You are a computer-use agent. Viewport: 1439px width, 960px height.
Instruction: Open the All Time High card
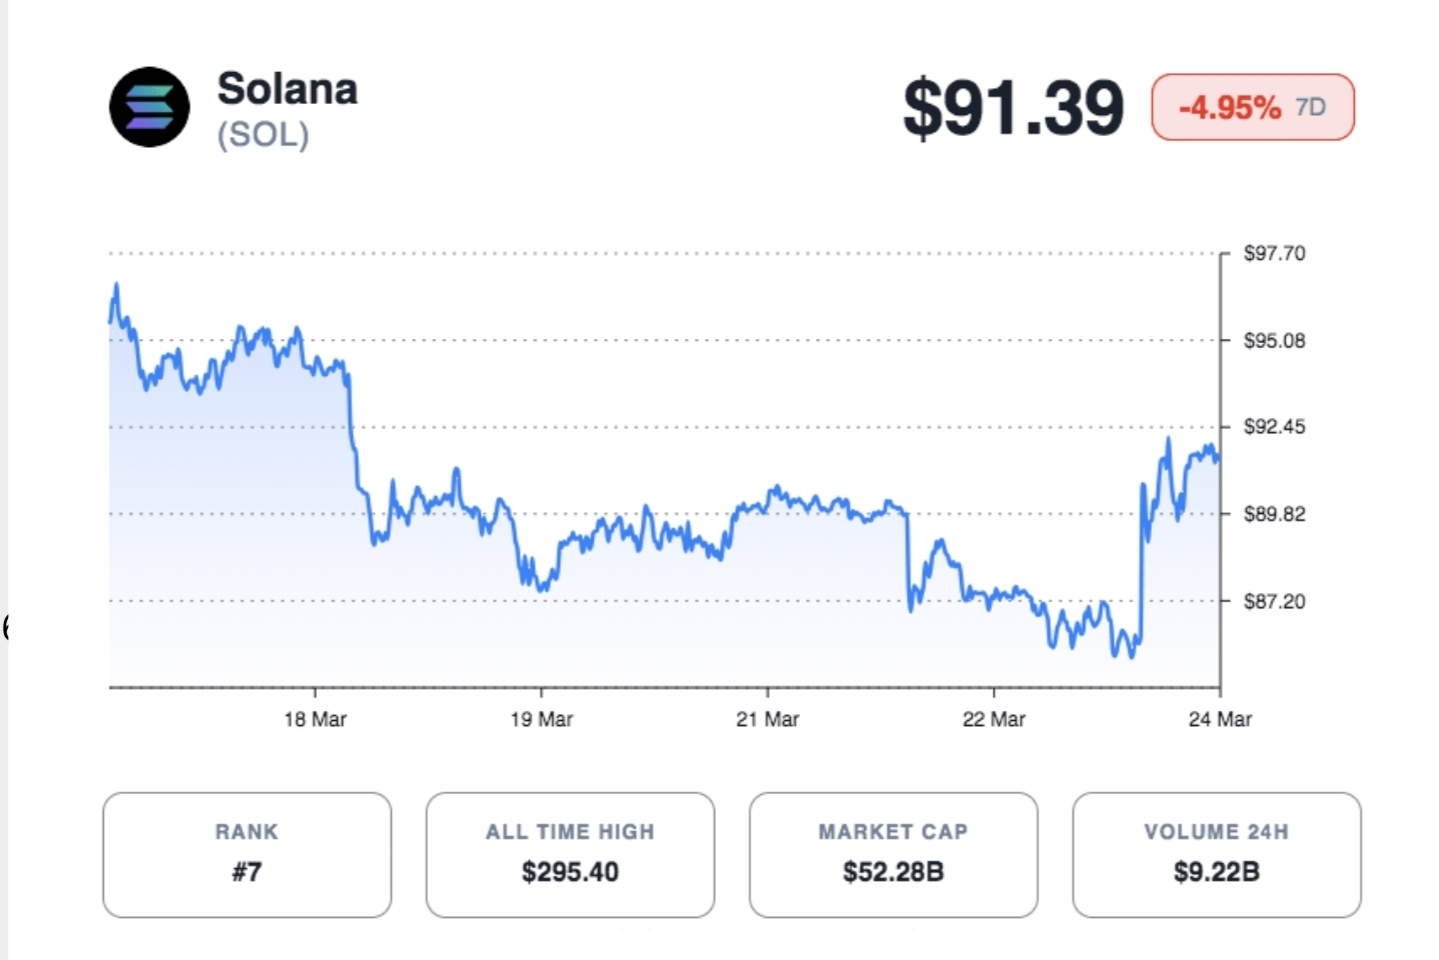[x=570, y=855]
